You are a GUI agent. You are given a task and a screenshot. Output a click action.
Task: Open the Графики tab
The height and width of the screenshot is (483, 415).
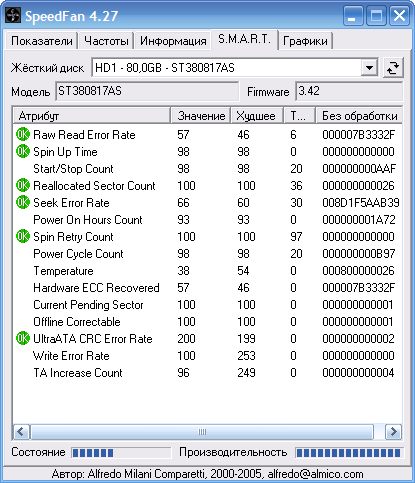point(305,41)
